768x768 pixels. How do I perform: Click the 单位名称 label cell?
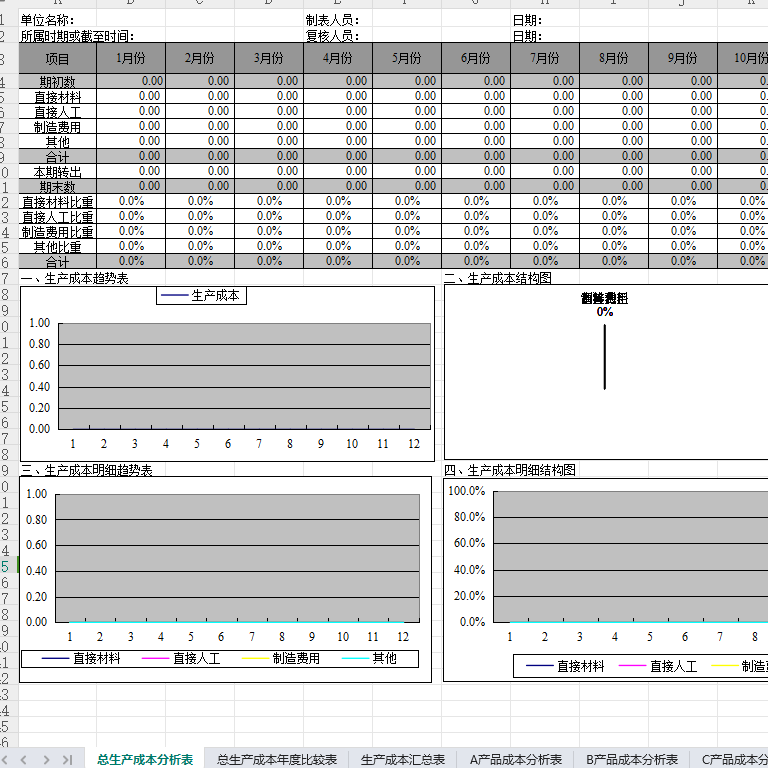pyautogui.click(x=47, y=20)
